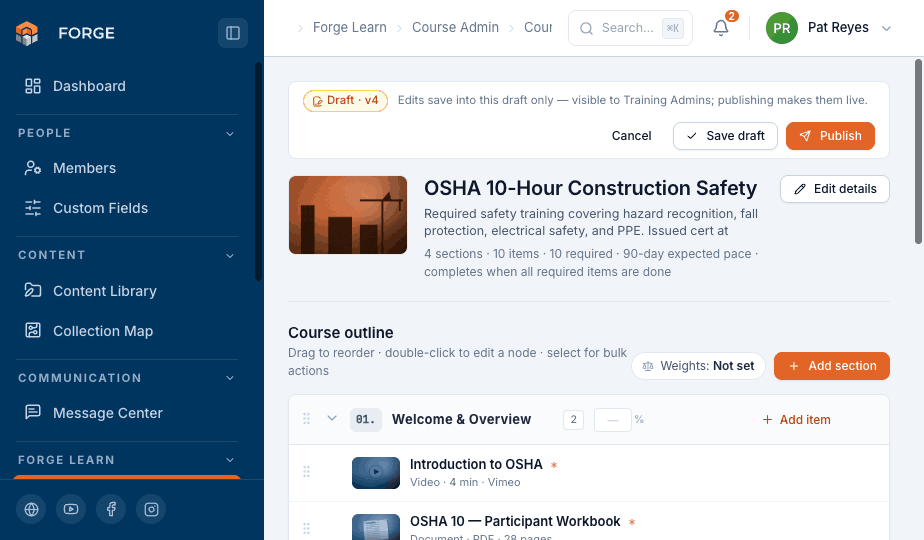Click the required asterisk beside Introduction to OSHA

(554, 465)
